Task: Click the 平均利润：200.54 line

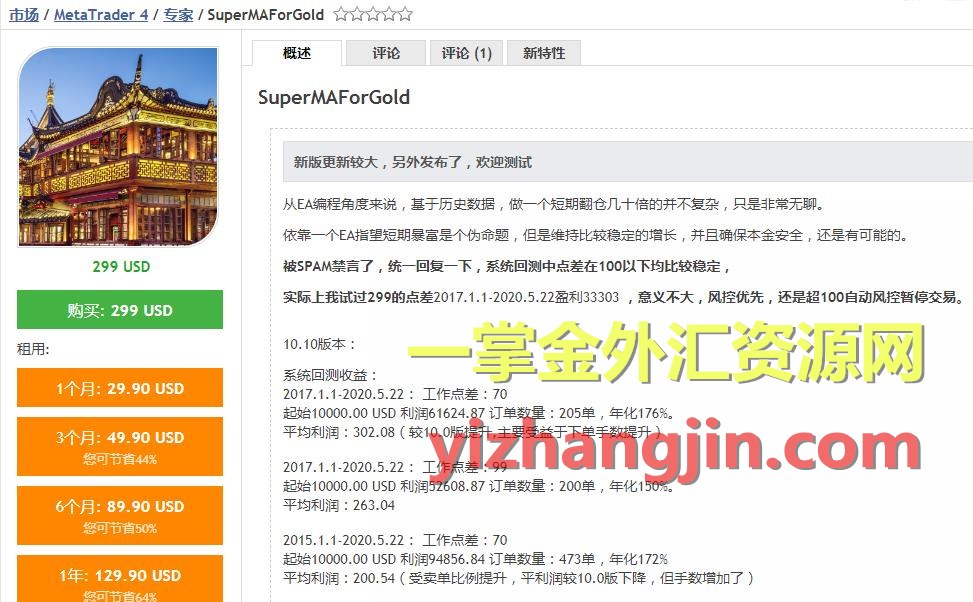Action: point(519,578)
